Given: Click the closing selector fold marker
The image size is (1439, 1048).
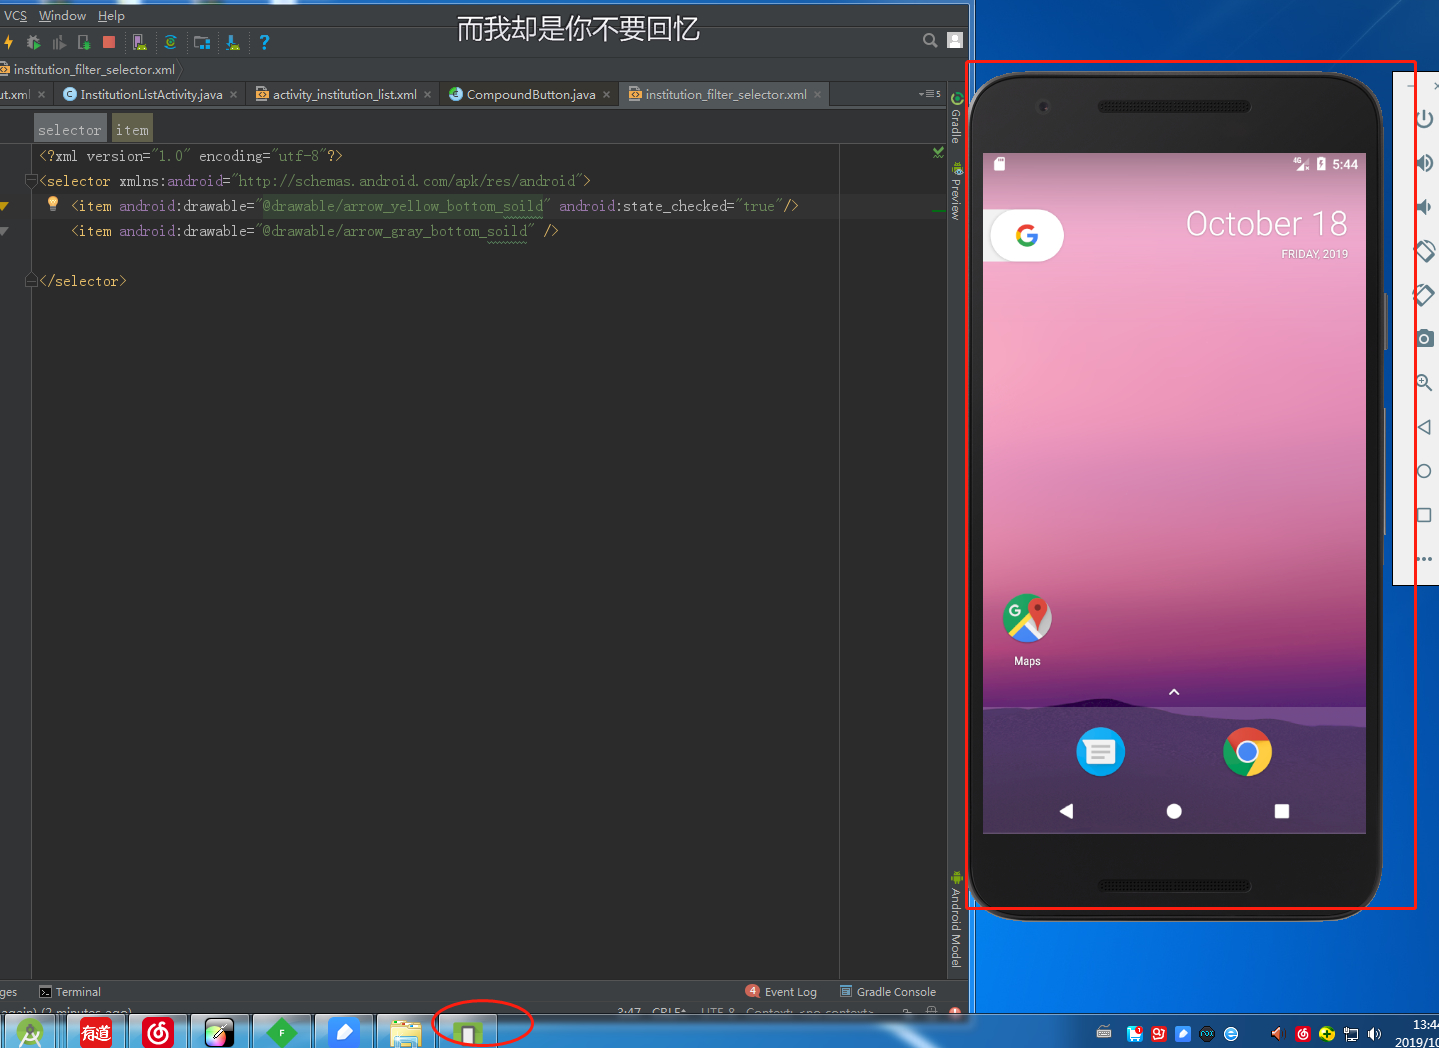Looking at the screenshot, I should coord(31,281).
